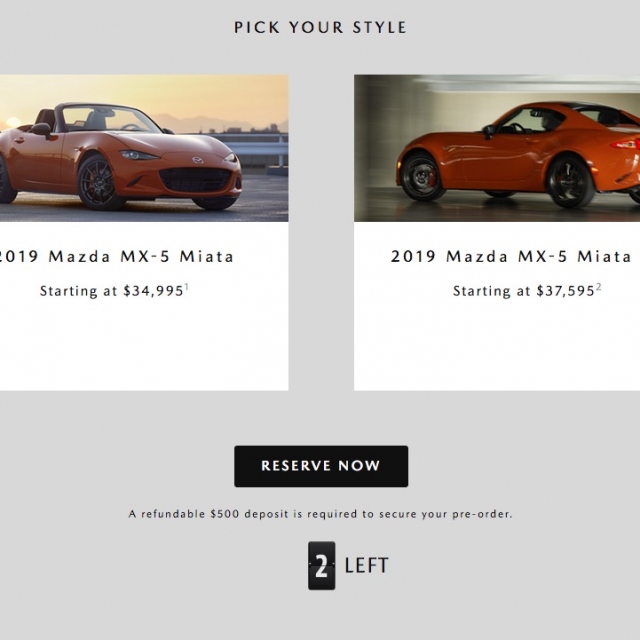Click the convertible's windshield
Screen dimensions: 640x640
point(111,118)
